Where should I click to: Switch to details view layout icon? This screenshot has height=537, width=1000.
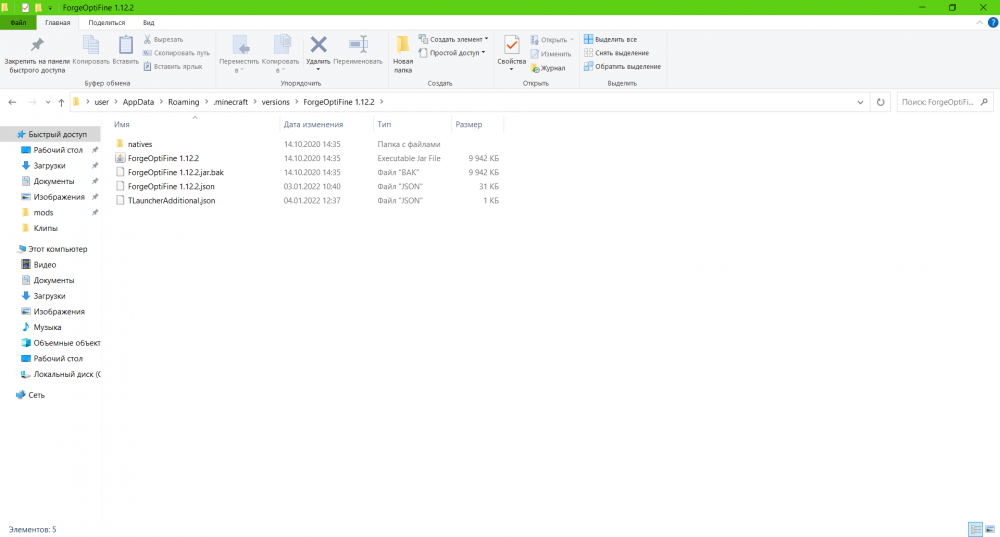975,529
